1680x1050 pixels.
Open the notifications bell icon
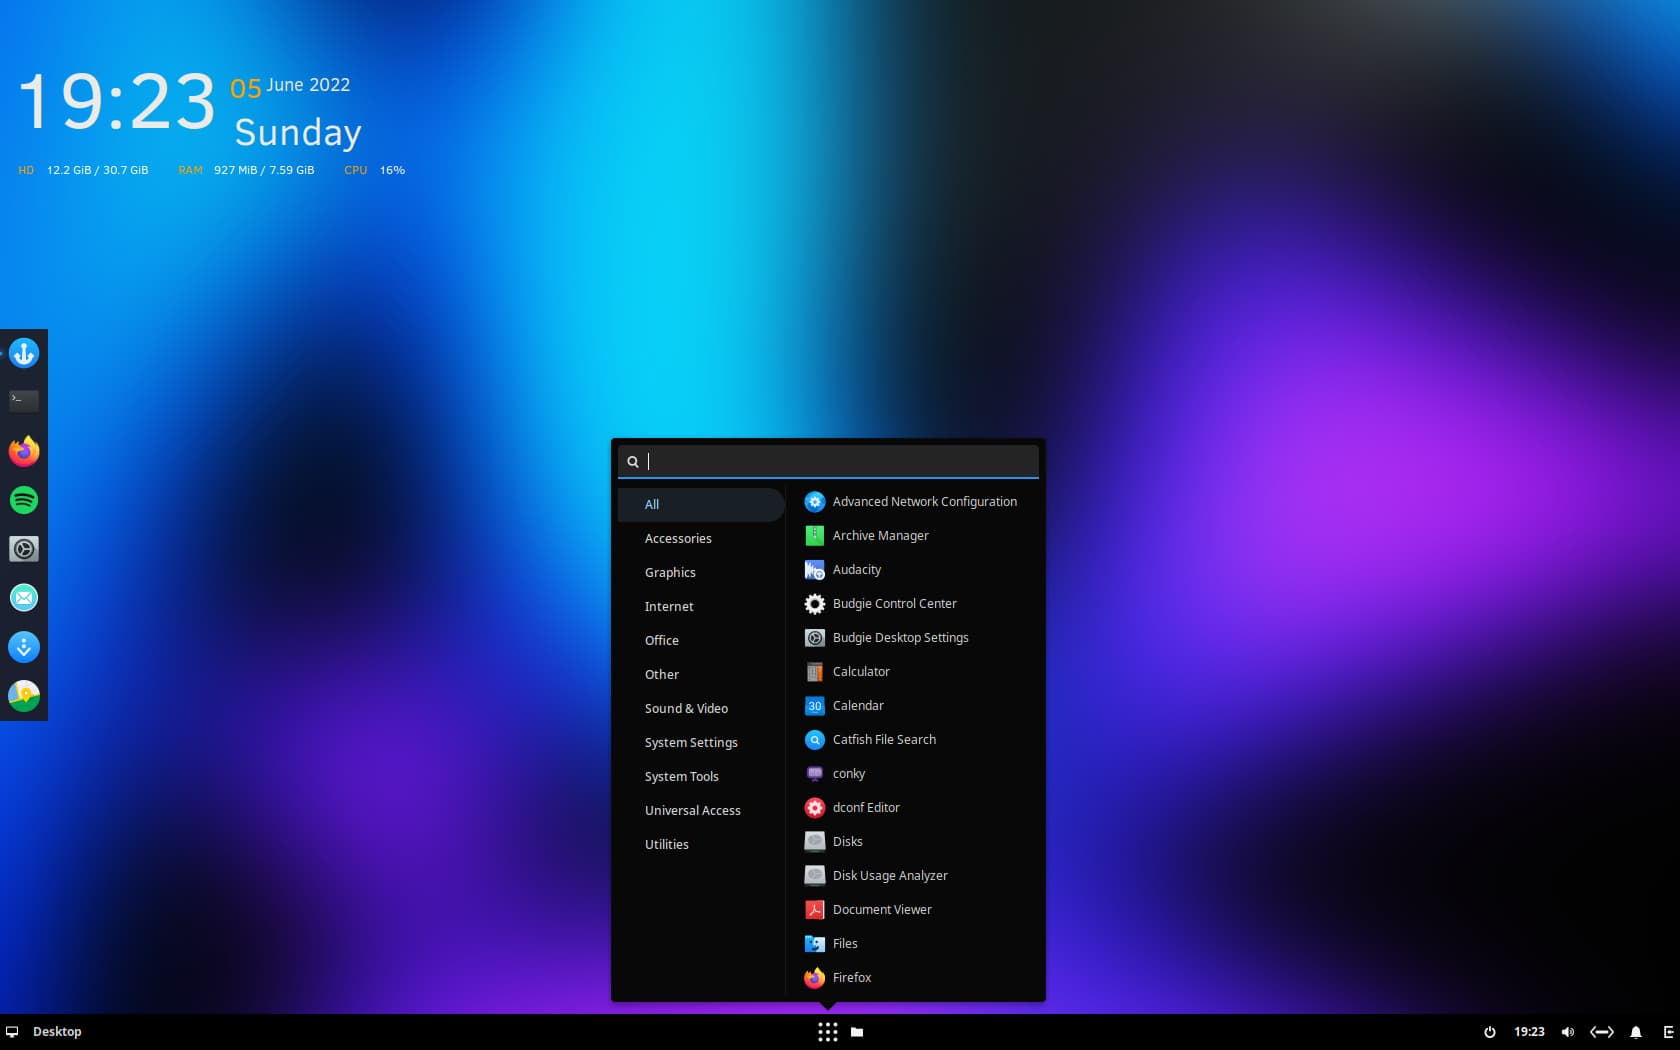coord(1636,1032)
